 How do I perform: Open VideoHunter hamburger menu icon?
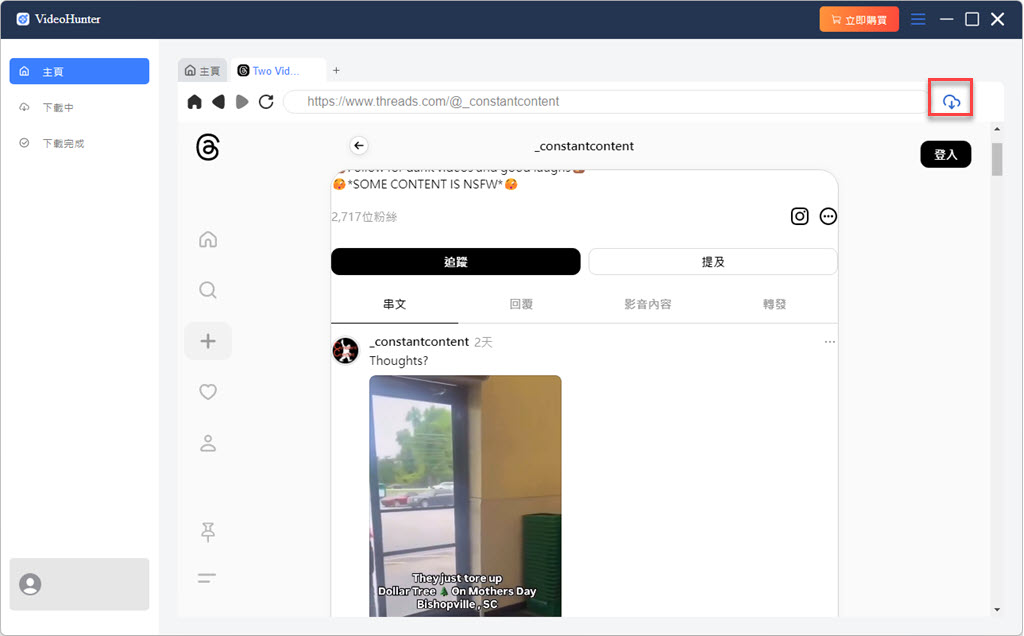[918, 19]
